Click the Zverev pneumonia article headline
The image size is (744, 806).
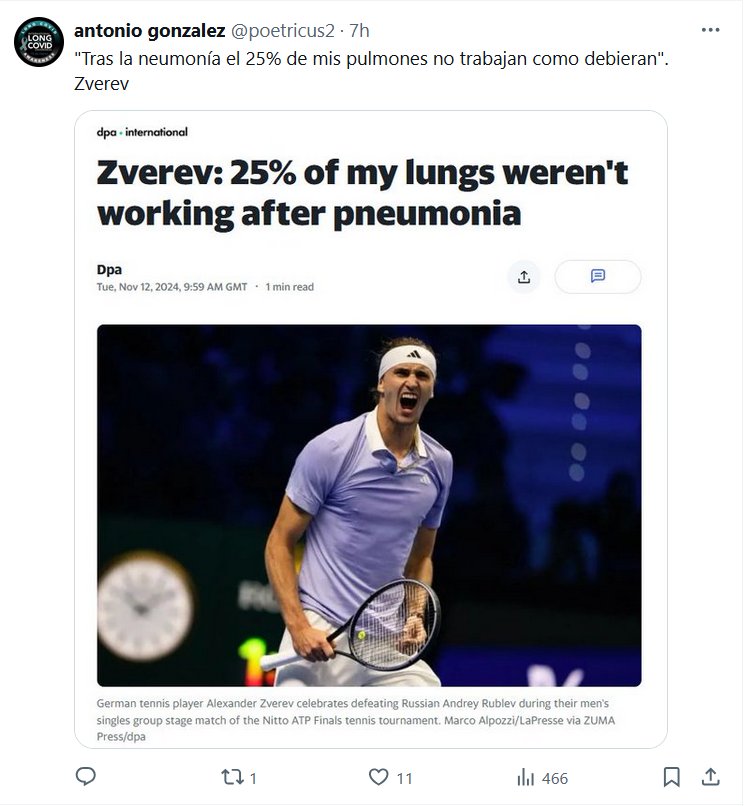point(362,192)
